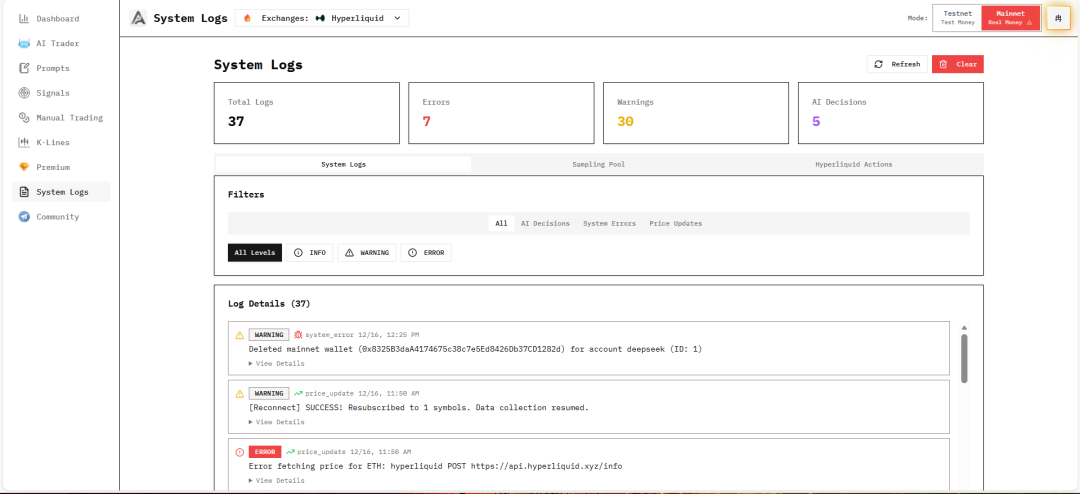Filter logs by System Errors
Image resolution: width=1080 pixels, height=494 pixels.
coord(609,224)
